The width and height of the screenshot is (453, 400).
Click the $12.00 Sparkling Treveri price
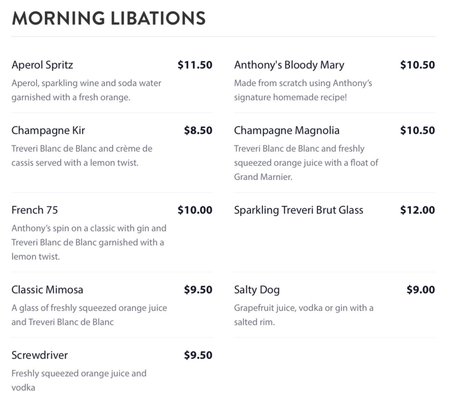tap(418, 210)
